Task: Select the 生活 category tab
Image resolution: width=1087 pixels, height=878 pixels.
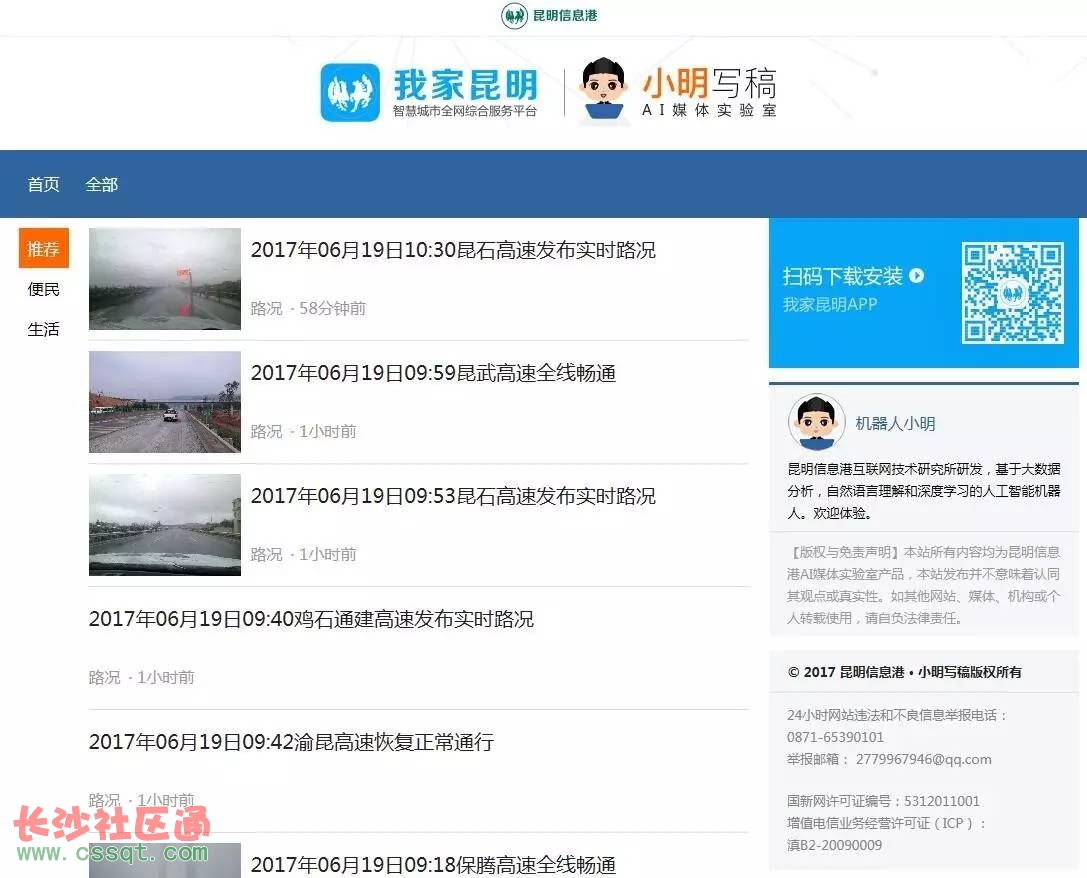Action: (44, 329)
